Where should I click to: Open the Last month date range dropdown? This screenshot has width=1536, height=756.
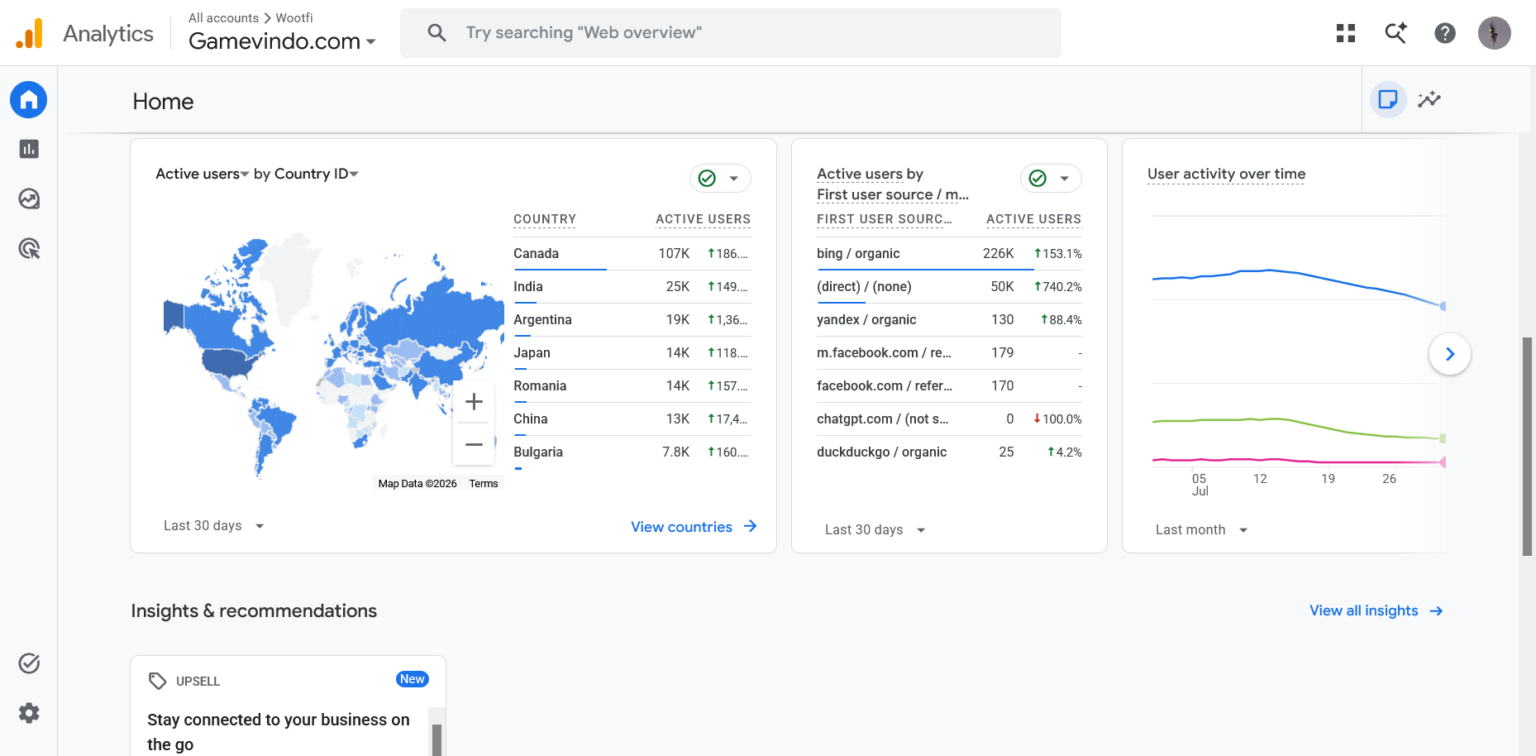[x=1202, y=530]
